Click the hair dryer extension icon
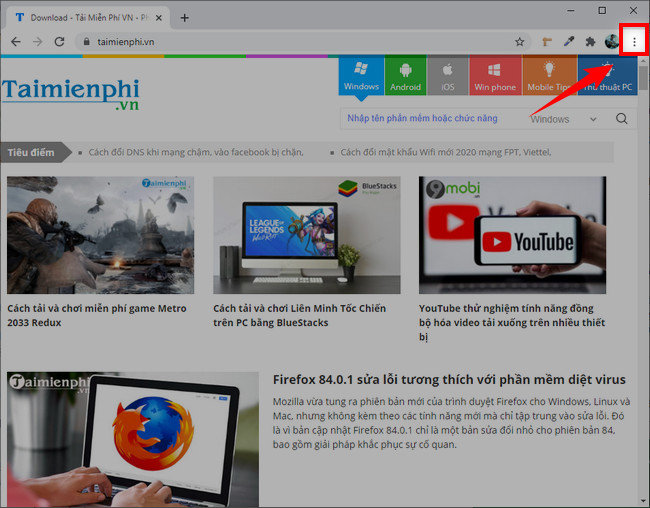The height and width of the screenshot is (508, 650). (547, 41)
